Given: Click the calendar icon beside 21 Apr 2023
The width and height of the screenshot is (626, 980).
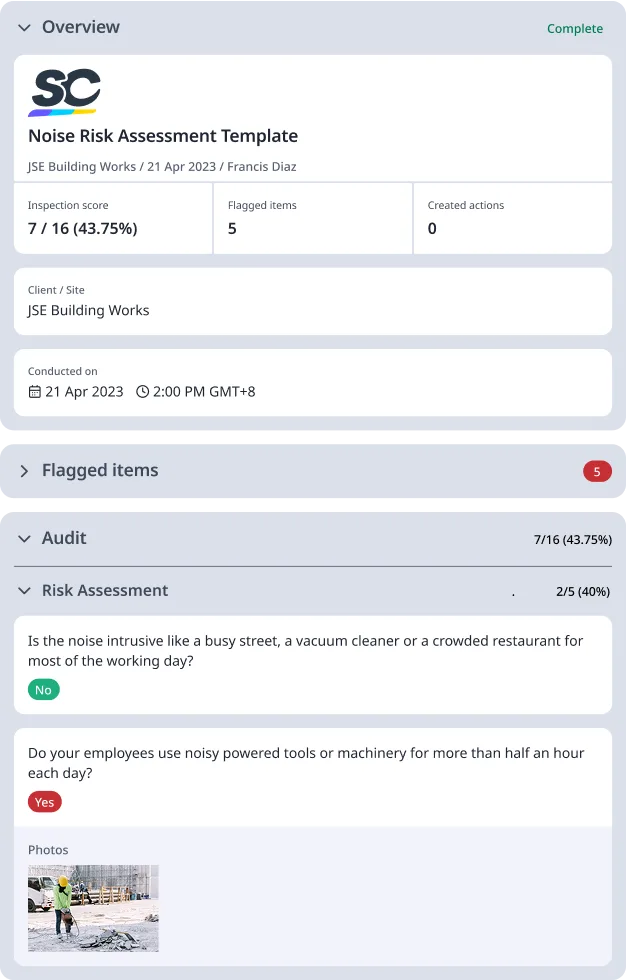Looking at the screenshot, I should [x=33, y=392].
